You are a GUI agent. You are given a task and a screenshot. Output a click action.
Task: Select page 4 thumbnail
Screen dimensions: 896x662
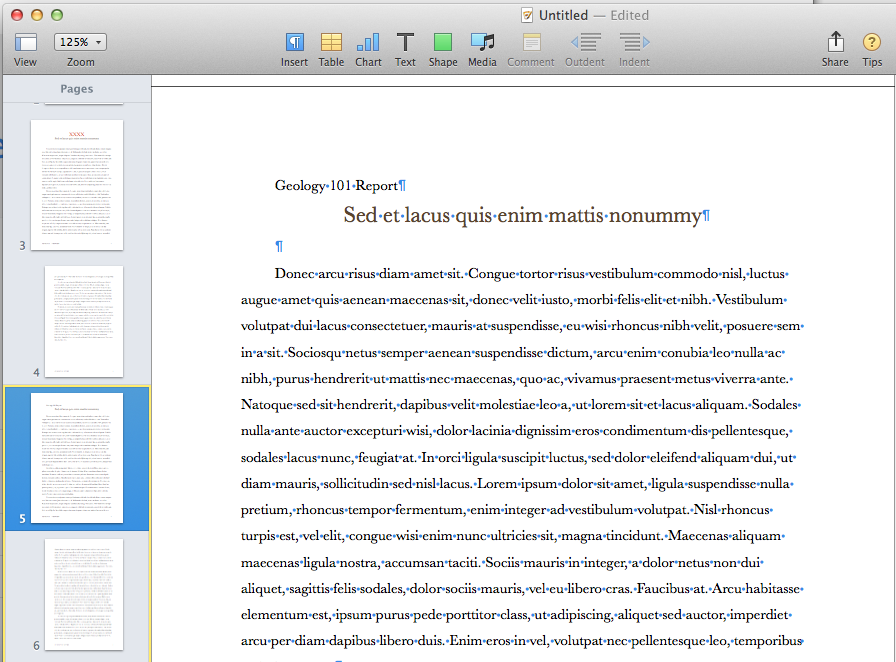(83, 321)
